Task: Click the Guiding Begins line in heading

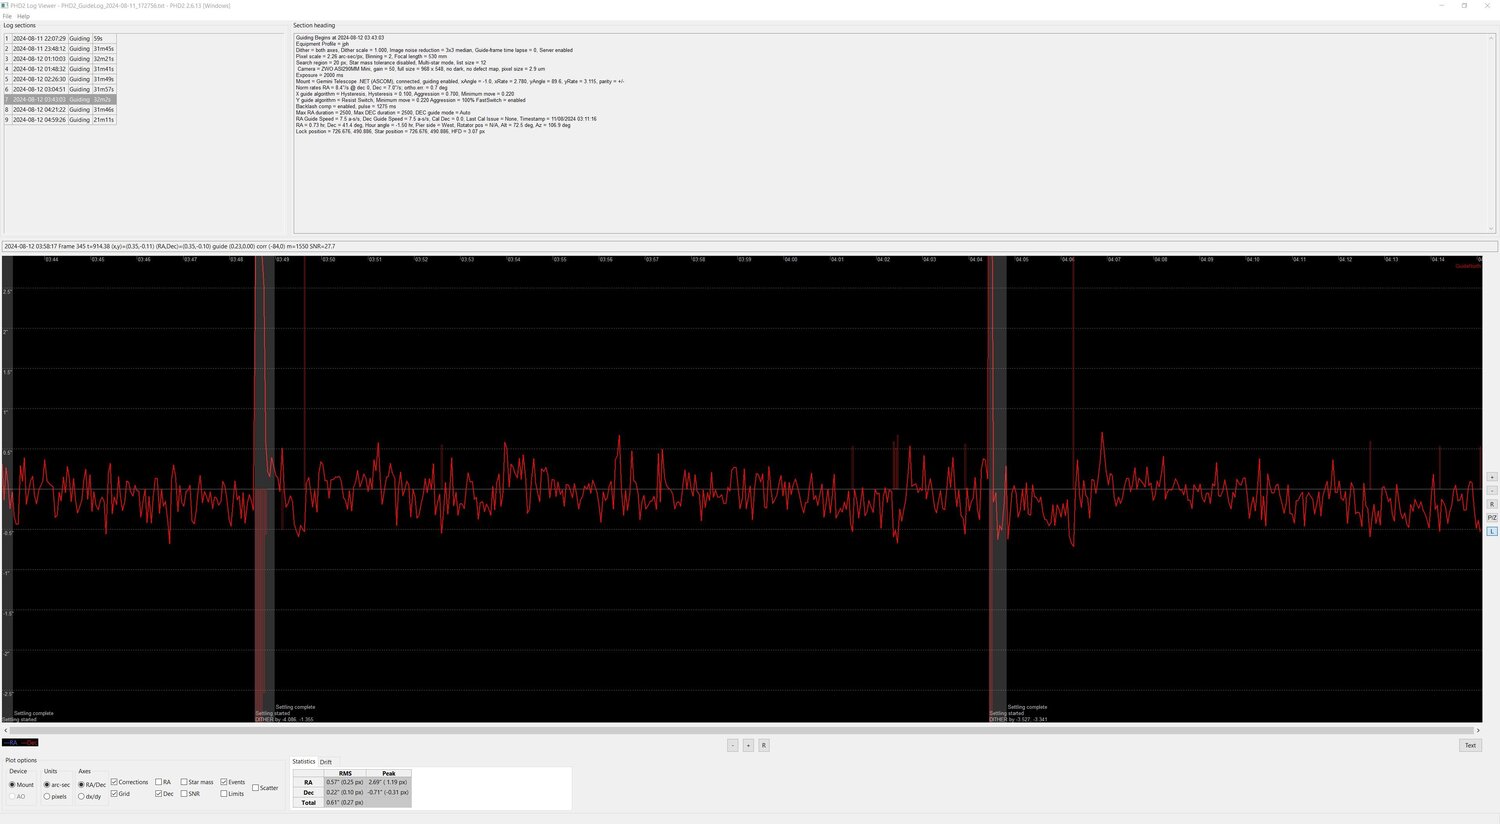Action: (340, 38)
